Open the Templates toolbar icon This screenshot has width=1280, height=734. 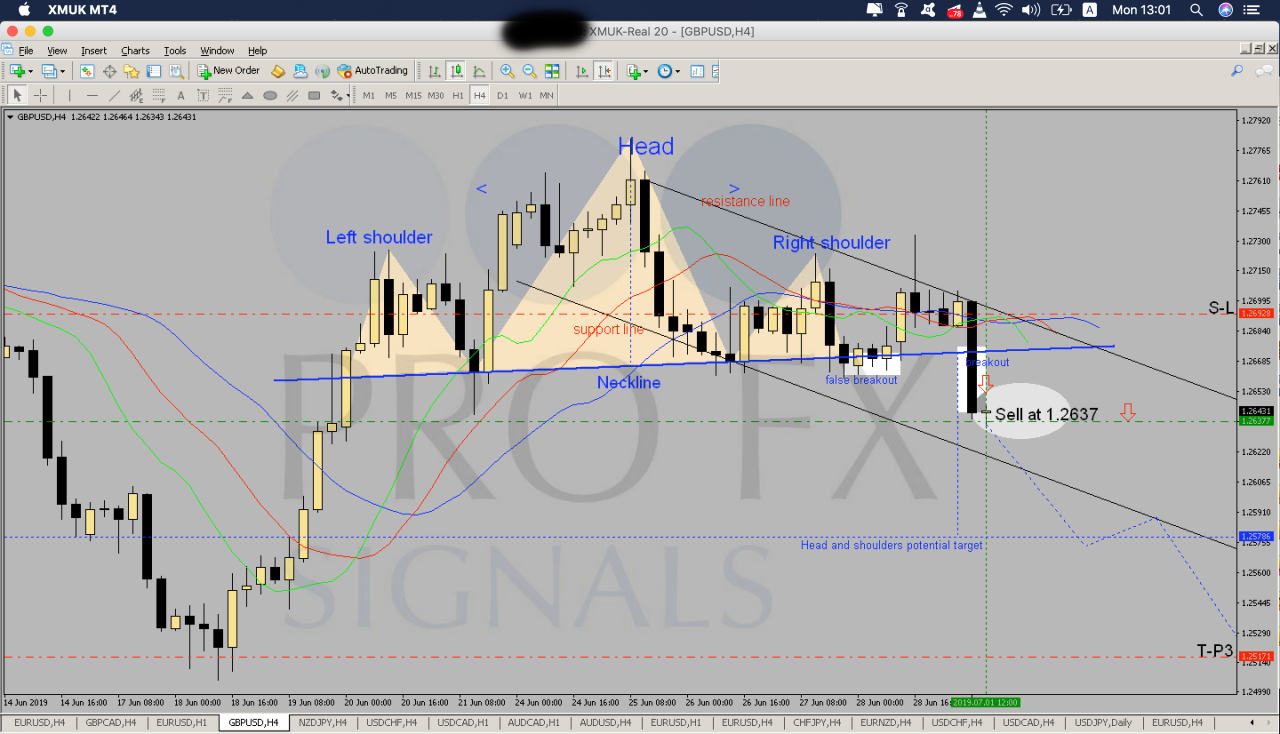pyautogui.click(x=697, y=71)
